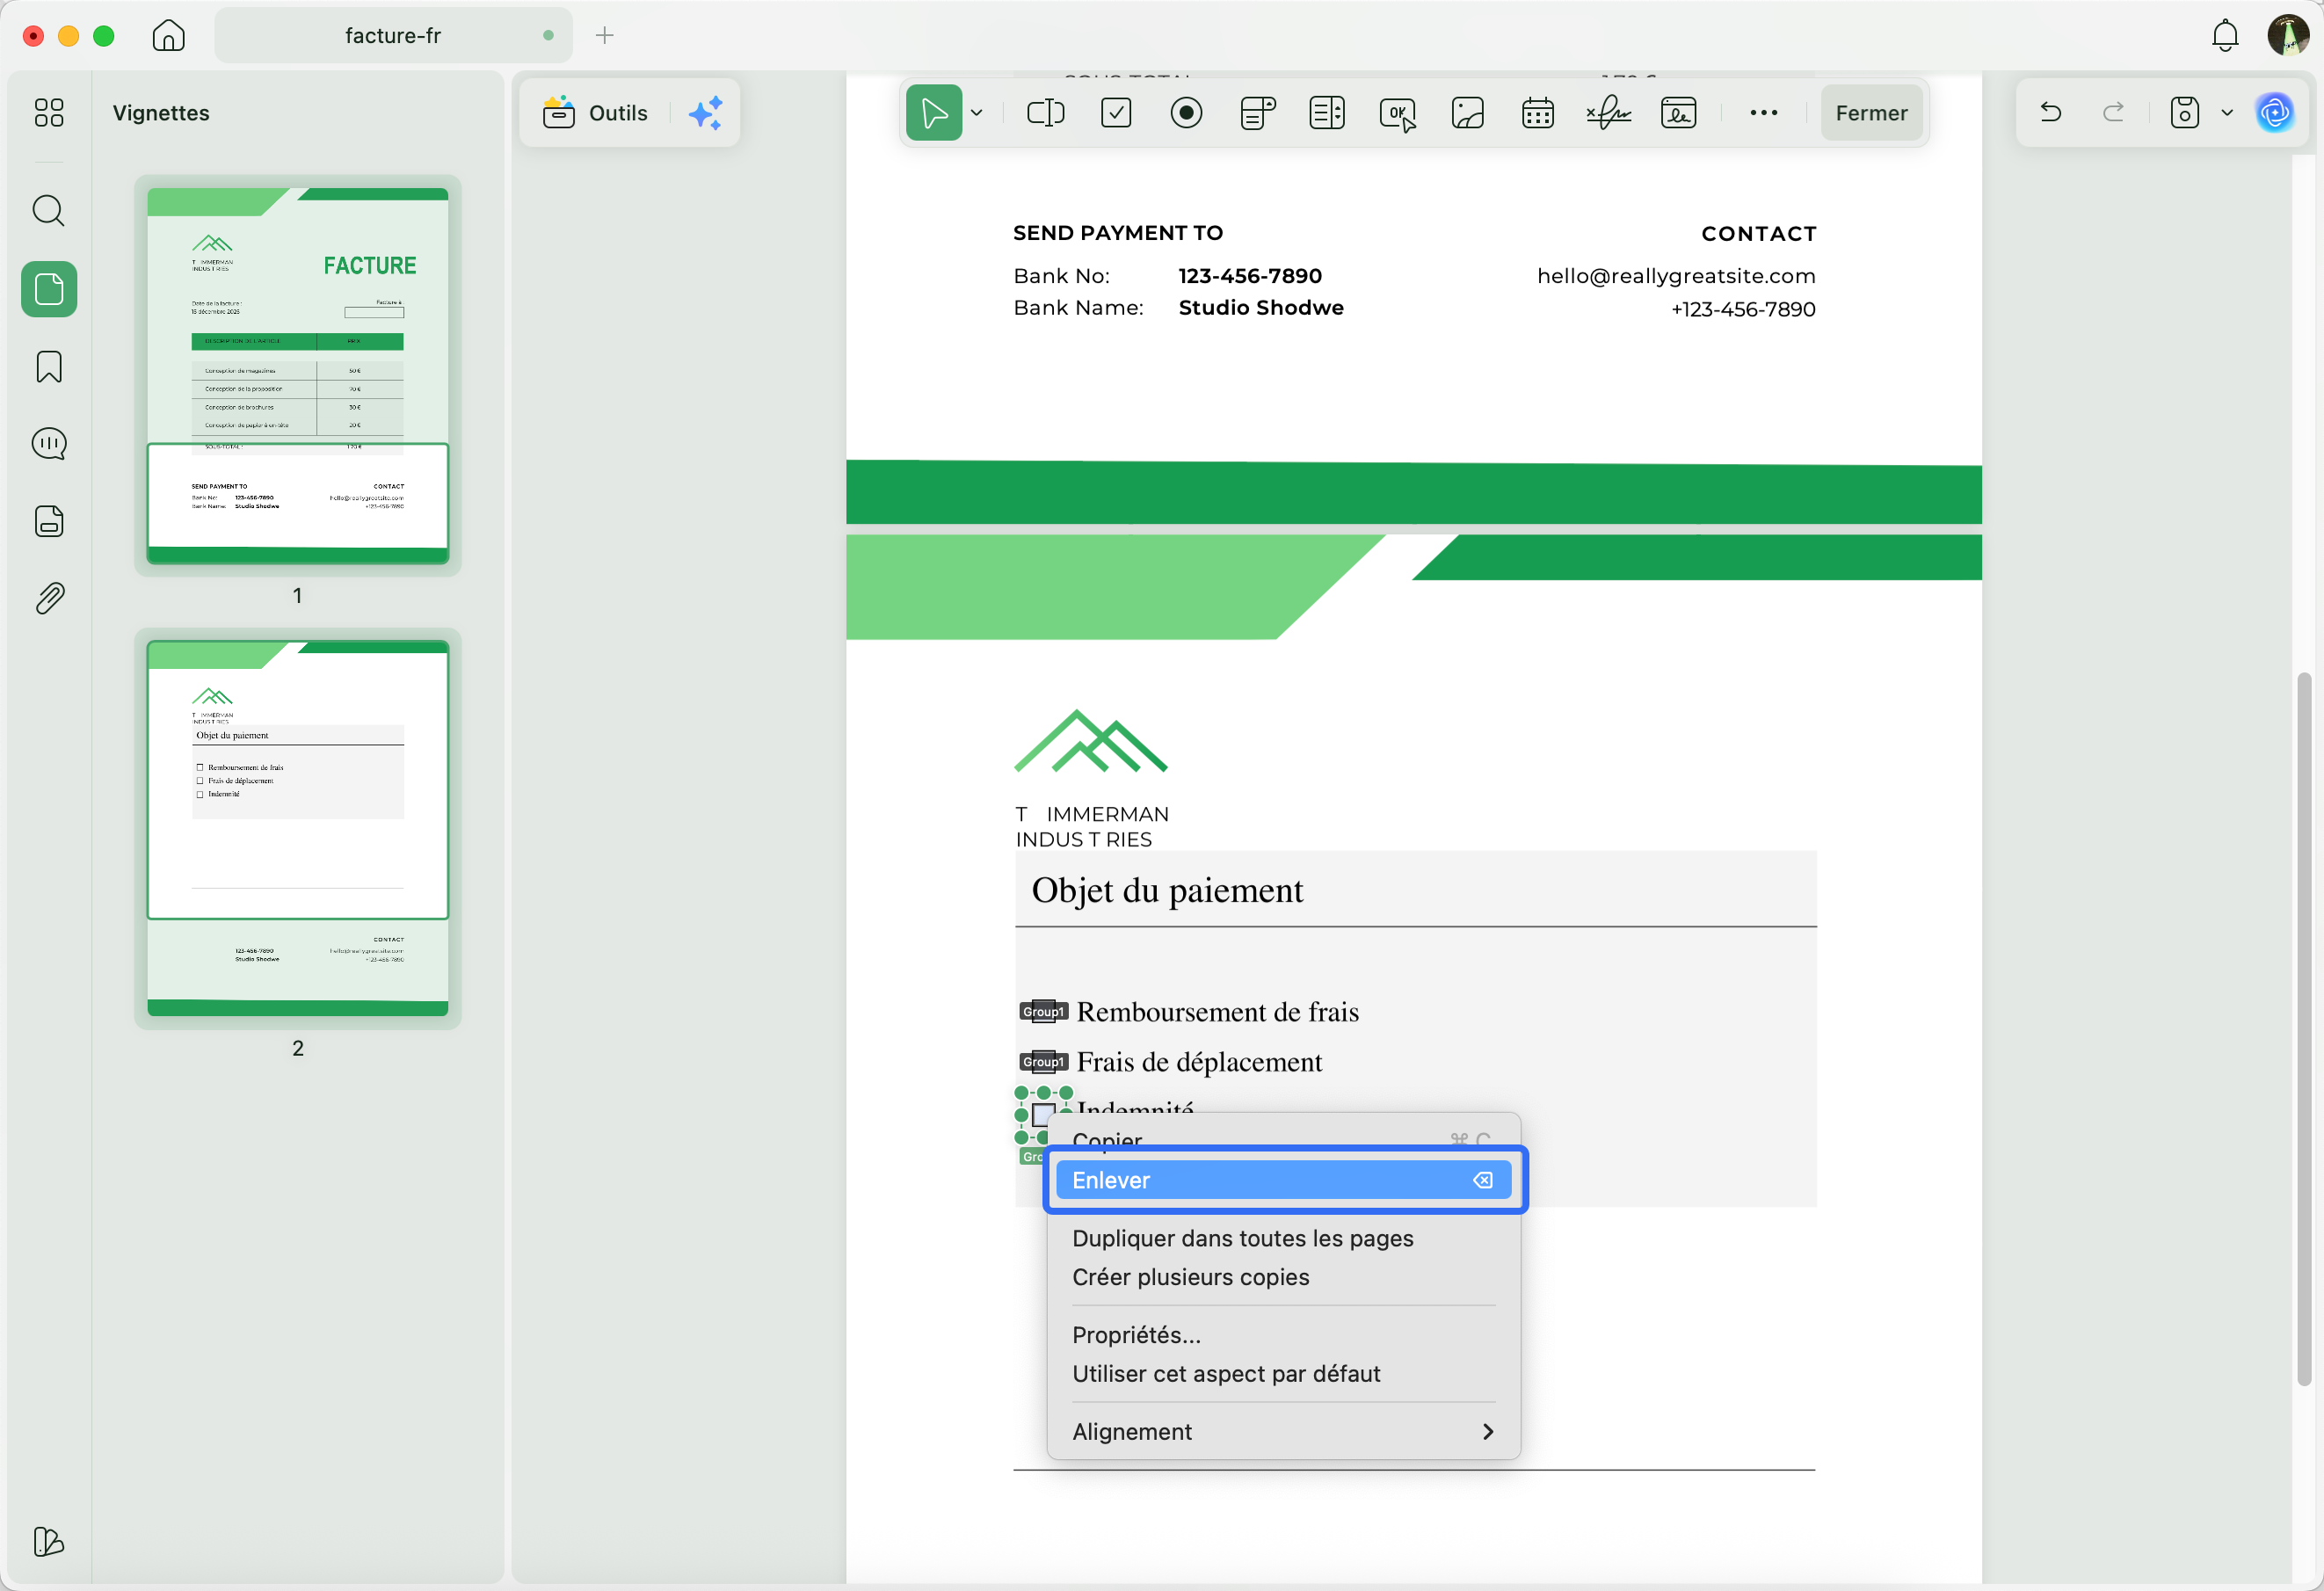Open the bottom-left sidebar icon
Viewport: 2324px width, 1591px height.
point(49,1541)
